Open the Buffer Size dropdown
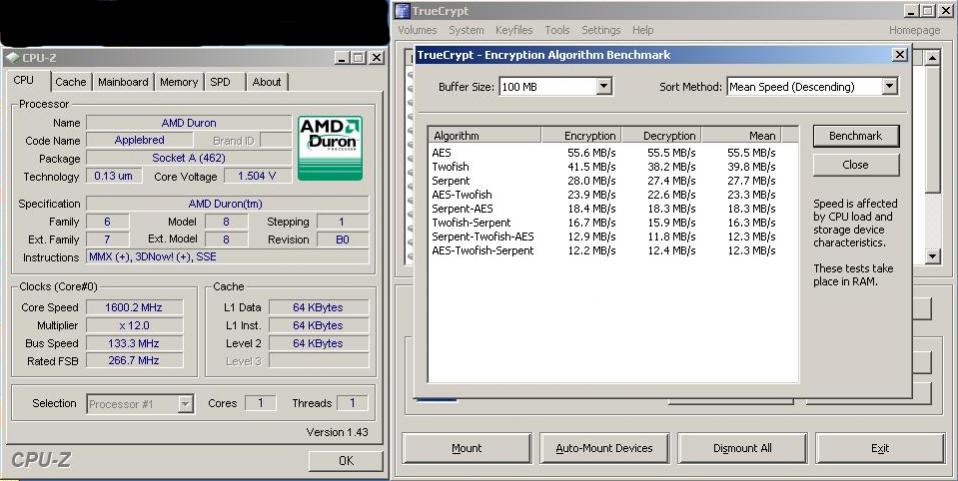958x481 pixels. [x=604, y=87]
